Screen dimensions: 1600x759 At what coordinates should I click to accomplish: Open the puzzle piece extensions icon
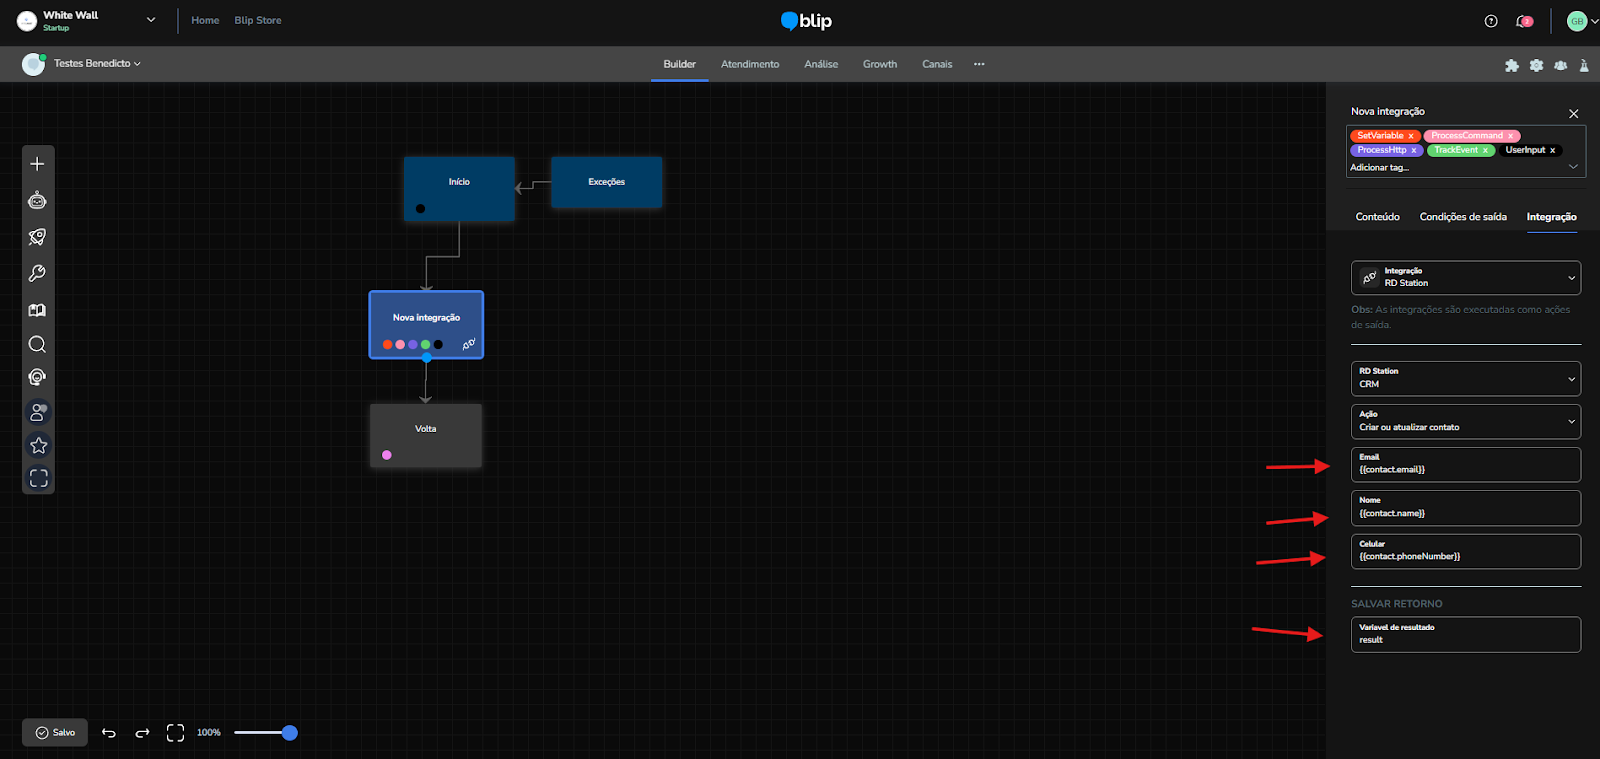pos(1511,65)
